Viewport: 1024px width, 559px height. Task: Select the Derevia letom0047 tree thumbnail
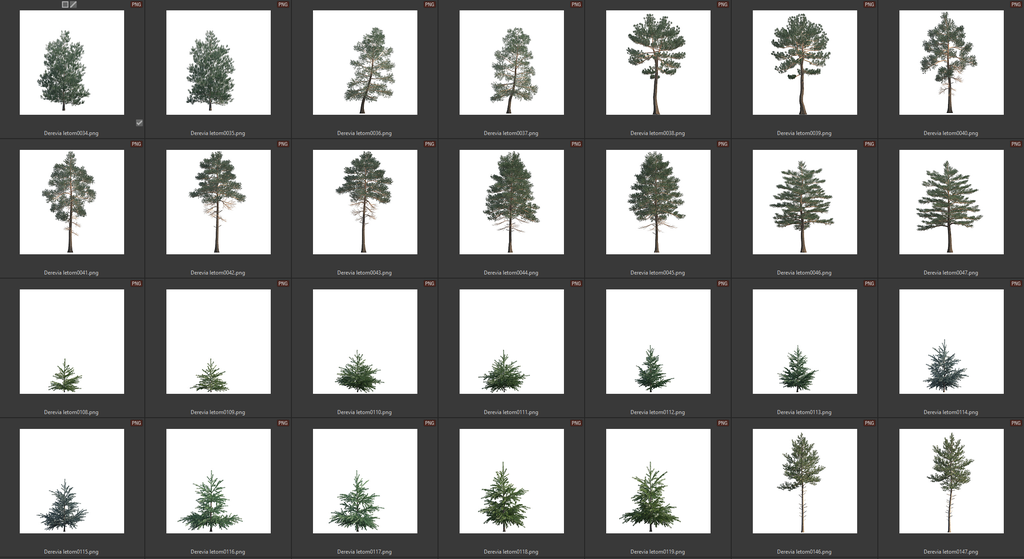coord(950,201)
